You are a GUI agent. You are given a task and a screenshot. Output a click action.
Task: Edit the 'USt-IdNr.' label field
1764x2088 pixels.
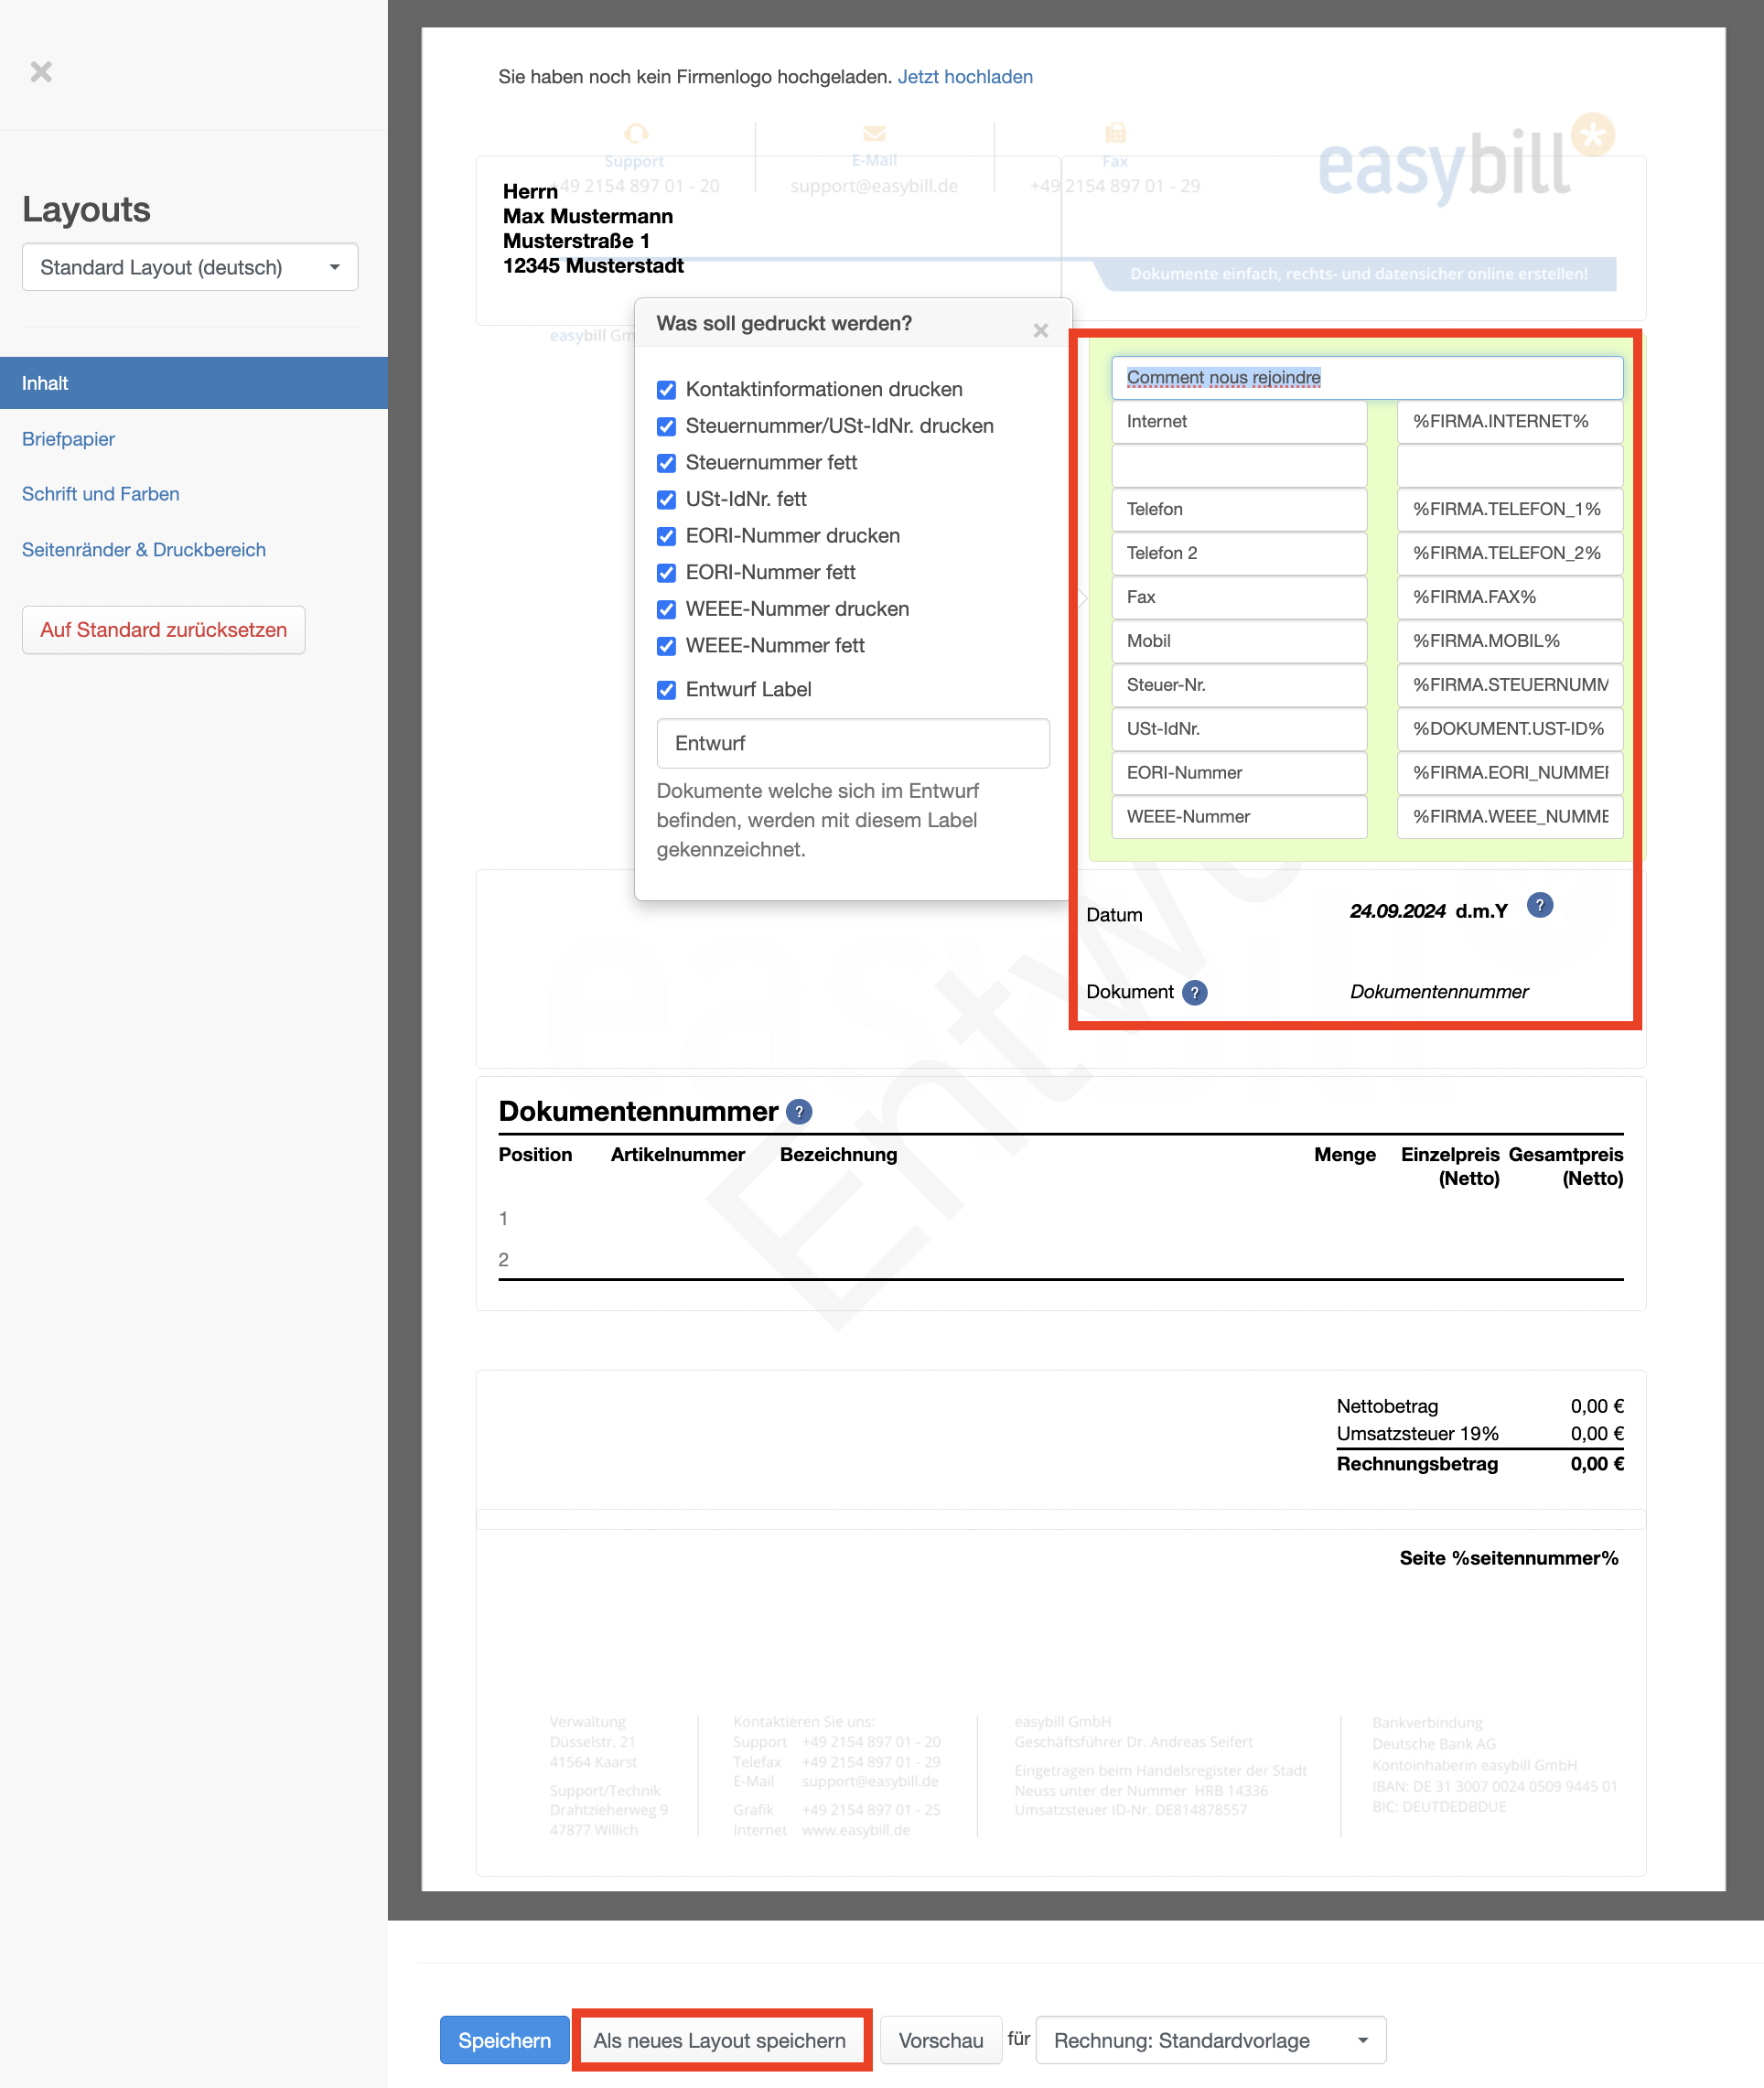pyautogui.click(x=1239, y=730)
